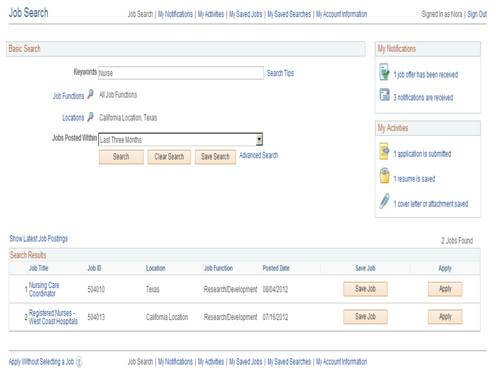The image size is (496, 385).
Task: Click the notifications received icon
Action: pos(384,95)
